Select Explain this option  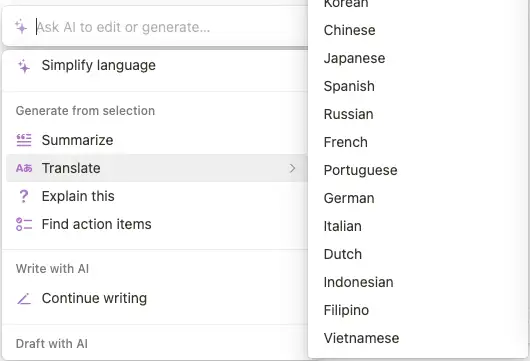pyautogui.click(x=156, y=196)
